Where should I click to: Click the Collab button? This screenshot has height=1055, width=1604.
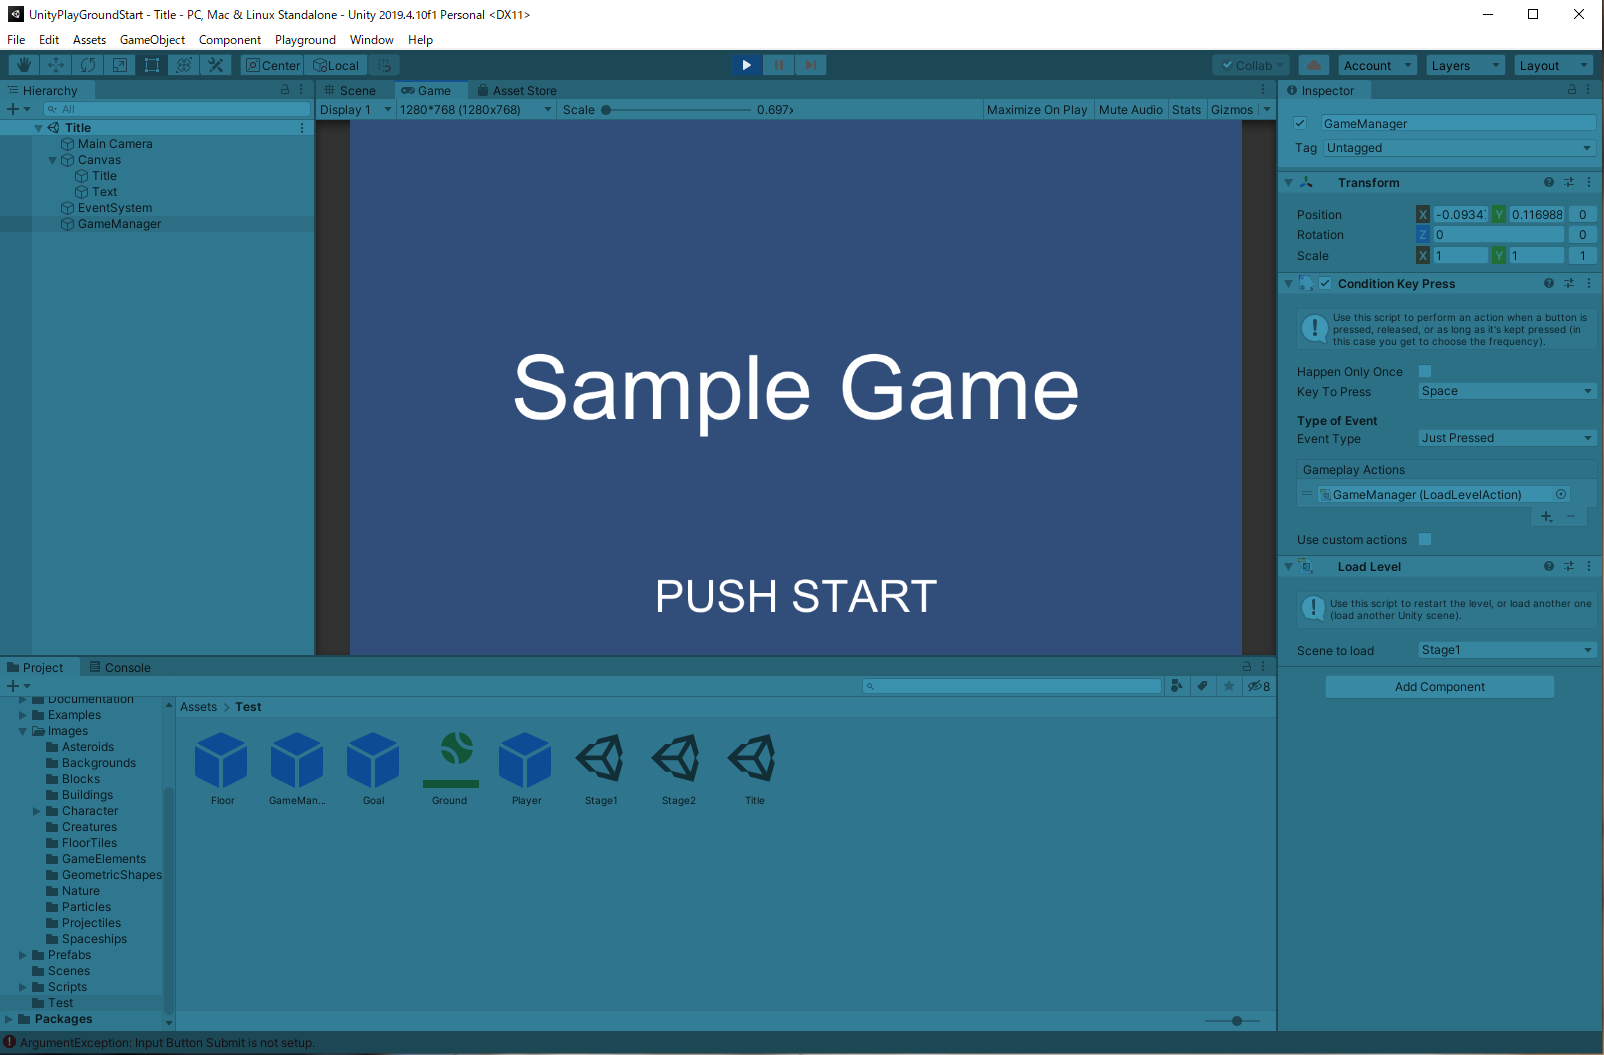coord(1251,65)
